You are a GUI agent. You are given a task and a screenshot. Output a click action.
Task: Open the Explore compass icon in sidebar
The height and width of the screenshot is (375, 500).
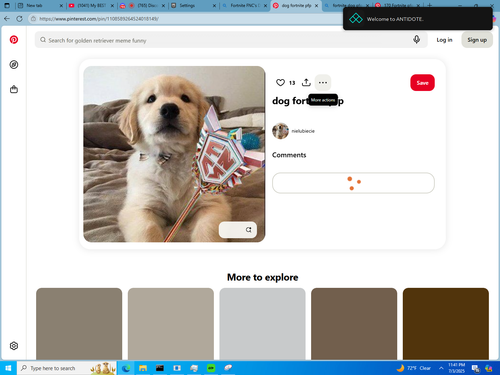pyautogui.click(x=14, y=65)
